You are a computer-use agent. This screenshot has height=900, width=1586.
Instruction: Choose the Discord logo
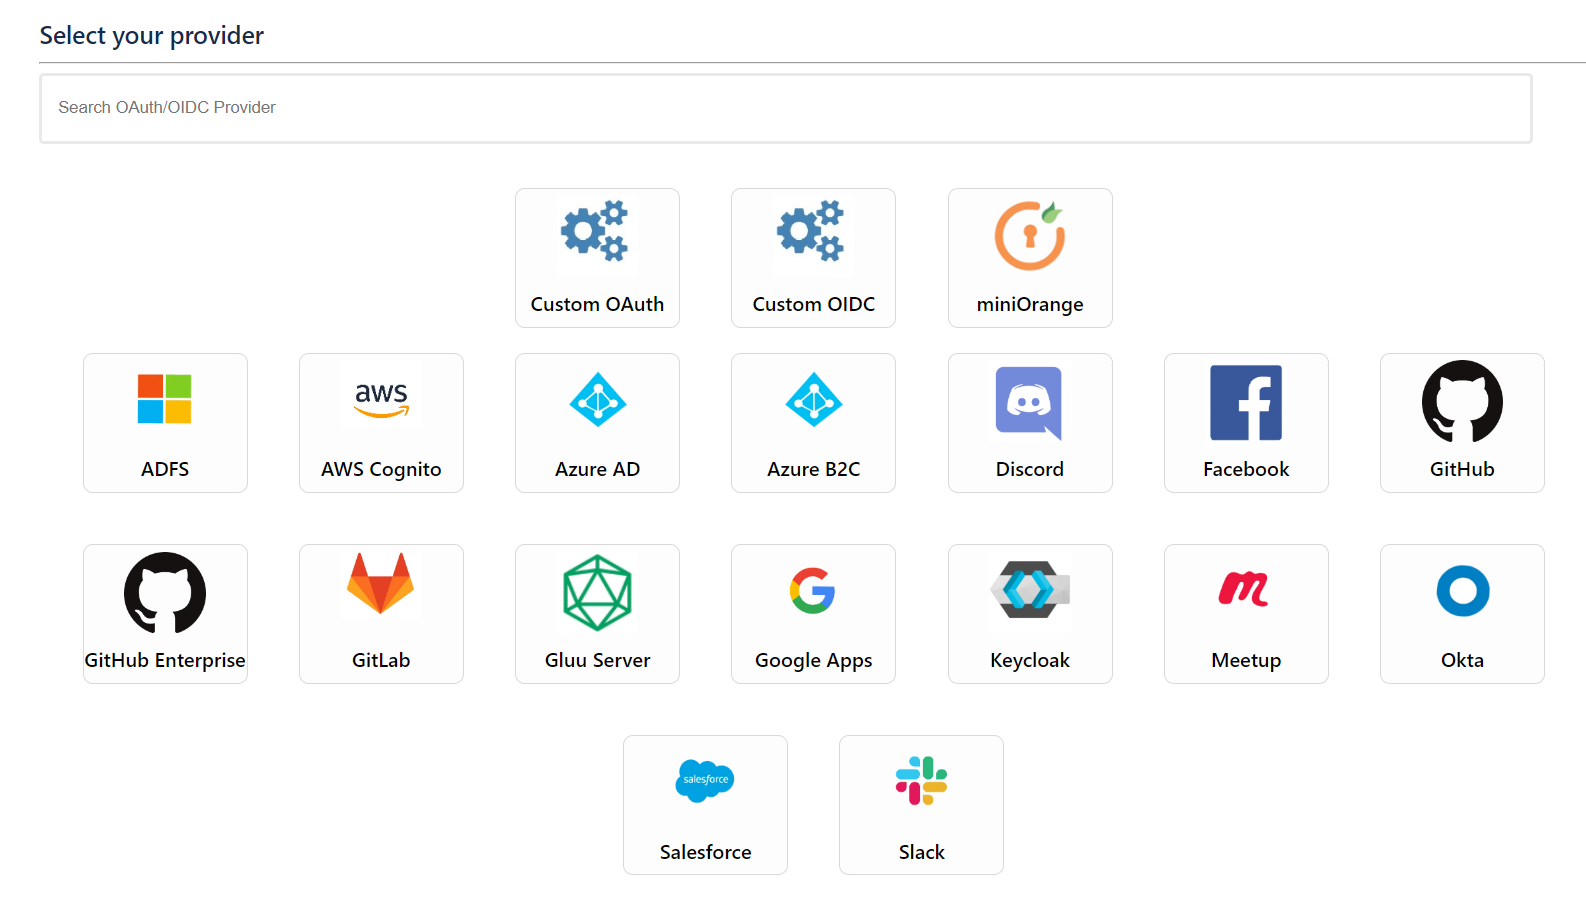click(x=1029, y=403)
